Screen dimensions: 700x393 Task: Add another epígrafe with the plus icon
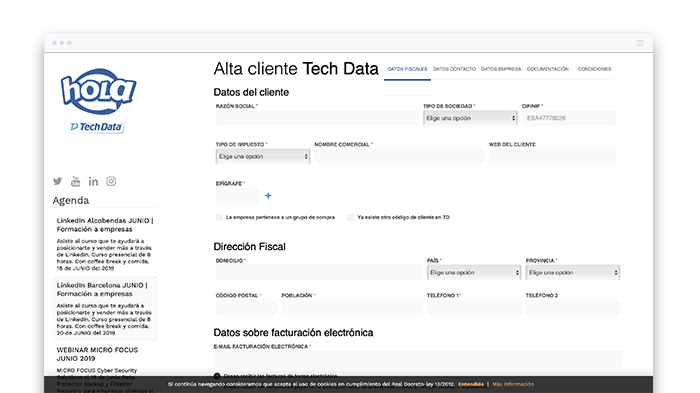268,196
